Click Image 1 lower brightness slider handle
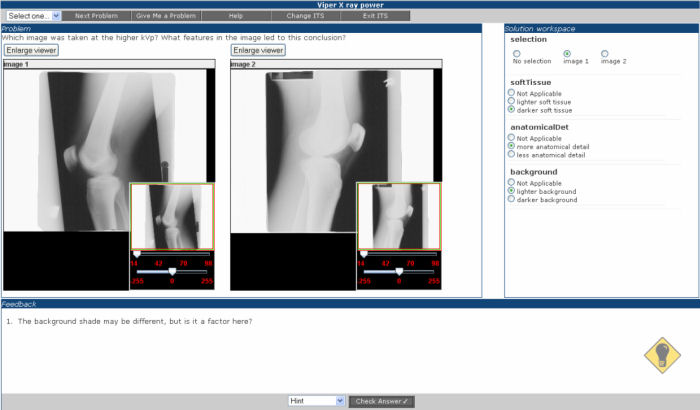The width and height of the screenshot is (700, 410). (172, 271)
